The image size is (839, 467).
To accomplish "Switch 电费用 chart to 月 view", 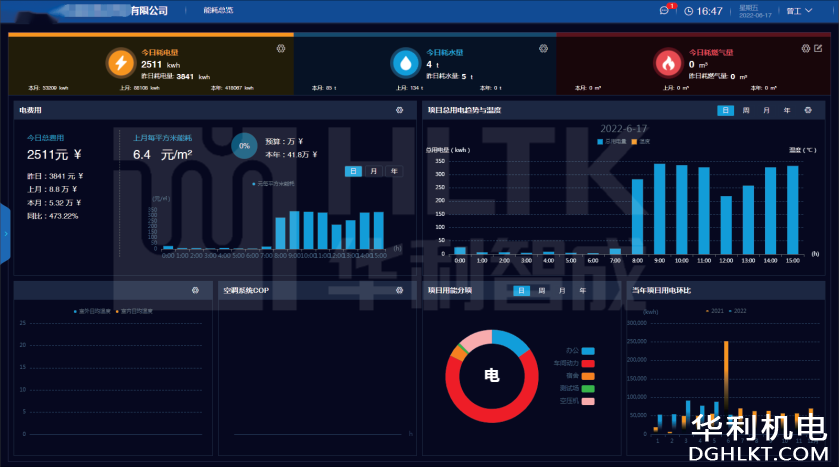I will point(373,171).
